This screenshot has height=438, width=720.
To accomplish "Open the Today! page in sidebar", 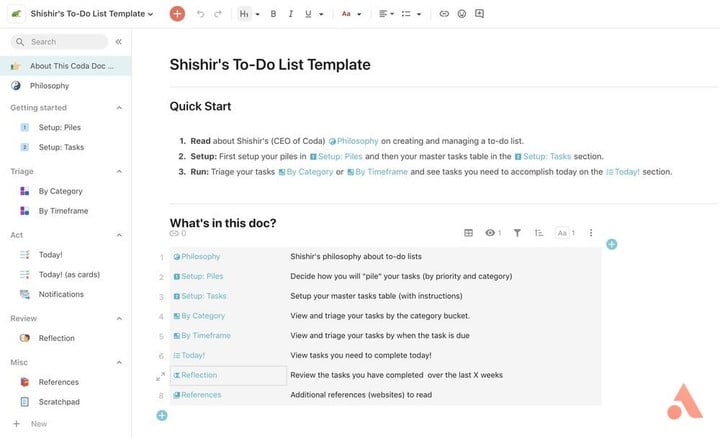I will pyautogui.click(x=50, y=255).
